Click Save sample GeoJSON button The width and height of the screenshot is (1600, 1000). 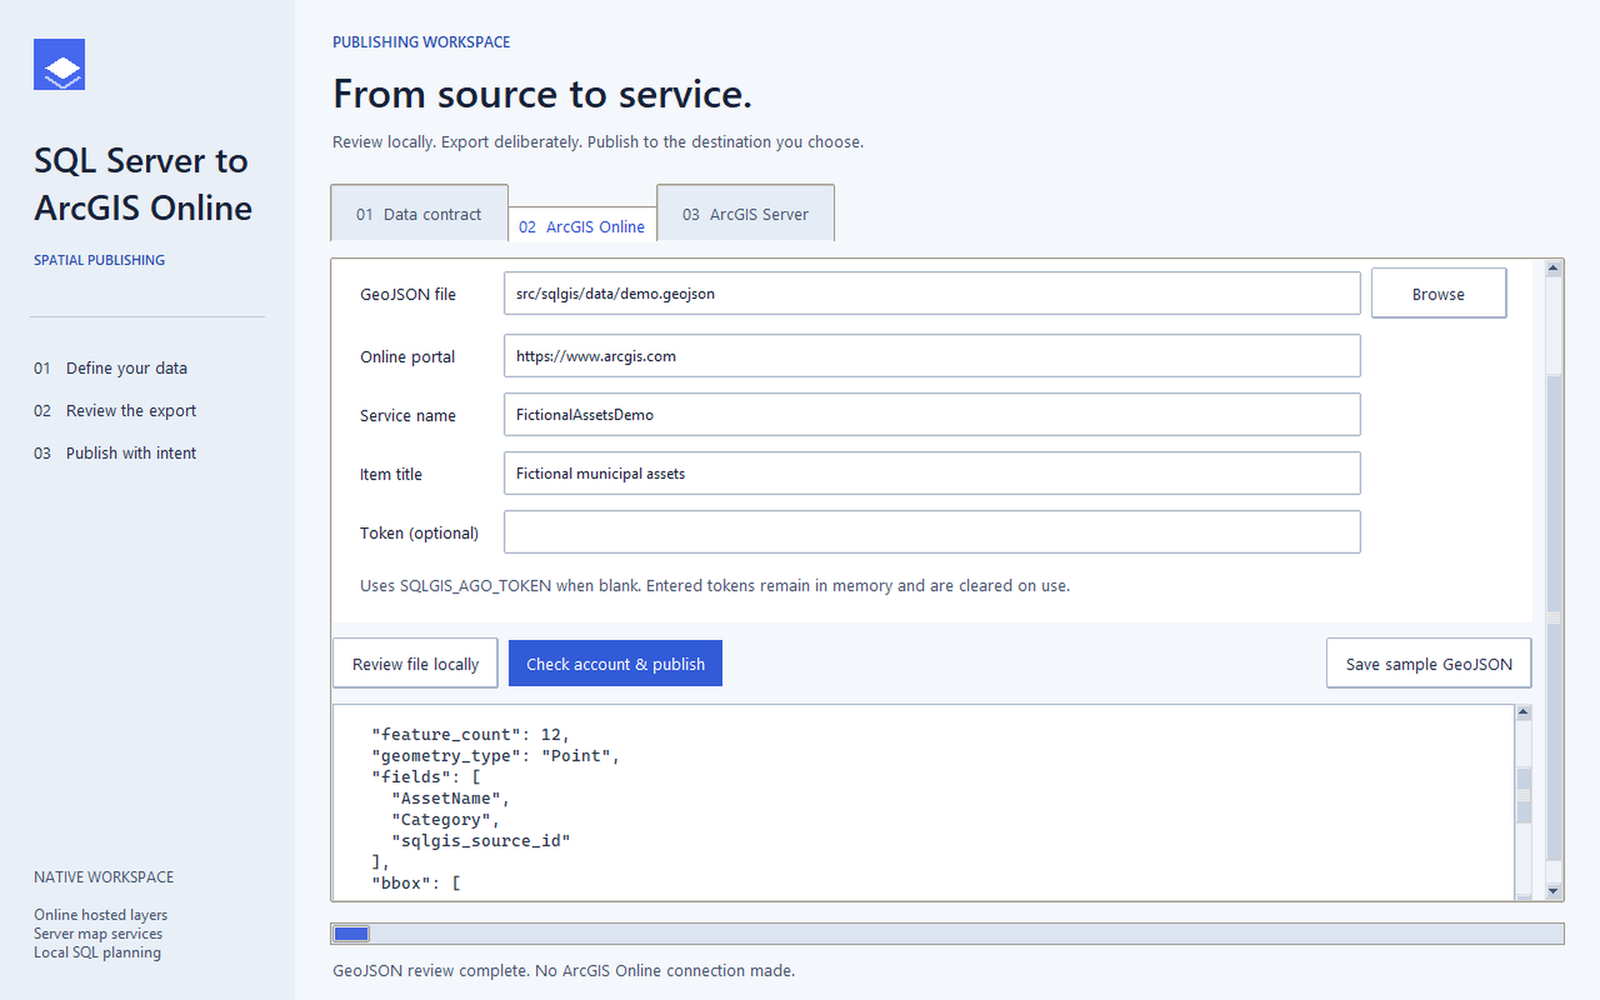1428,663
